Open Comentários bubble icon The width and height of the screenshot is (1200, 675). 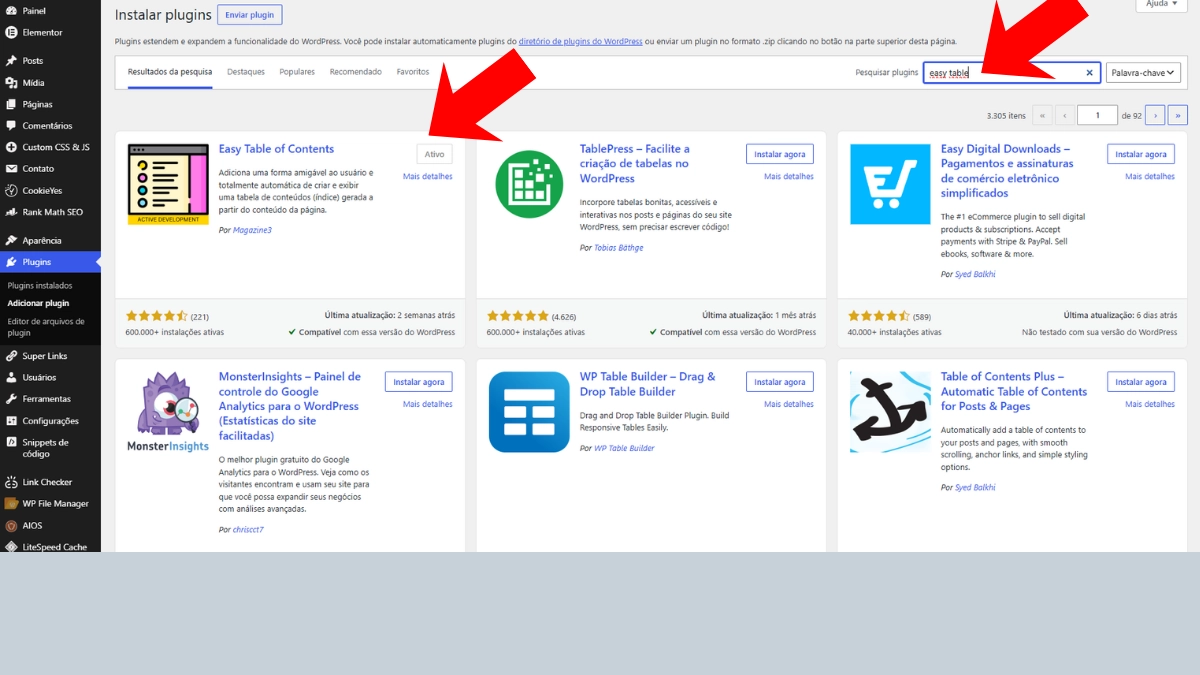point(11,126)
